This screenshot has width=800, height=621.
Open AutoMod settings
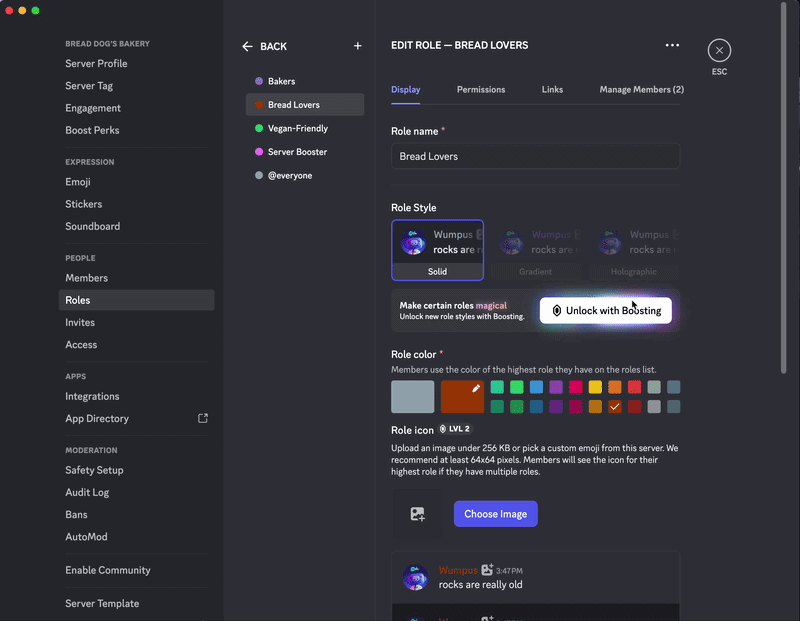coord(136,537)
